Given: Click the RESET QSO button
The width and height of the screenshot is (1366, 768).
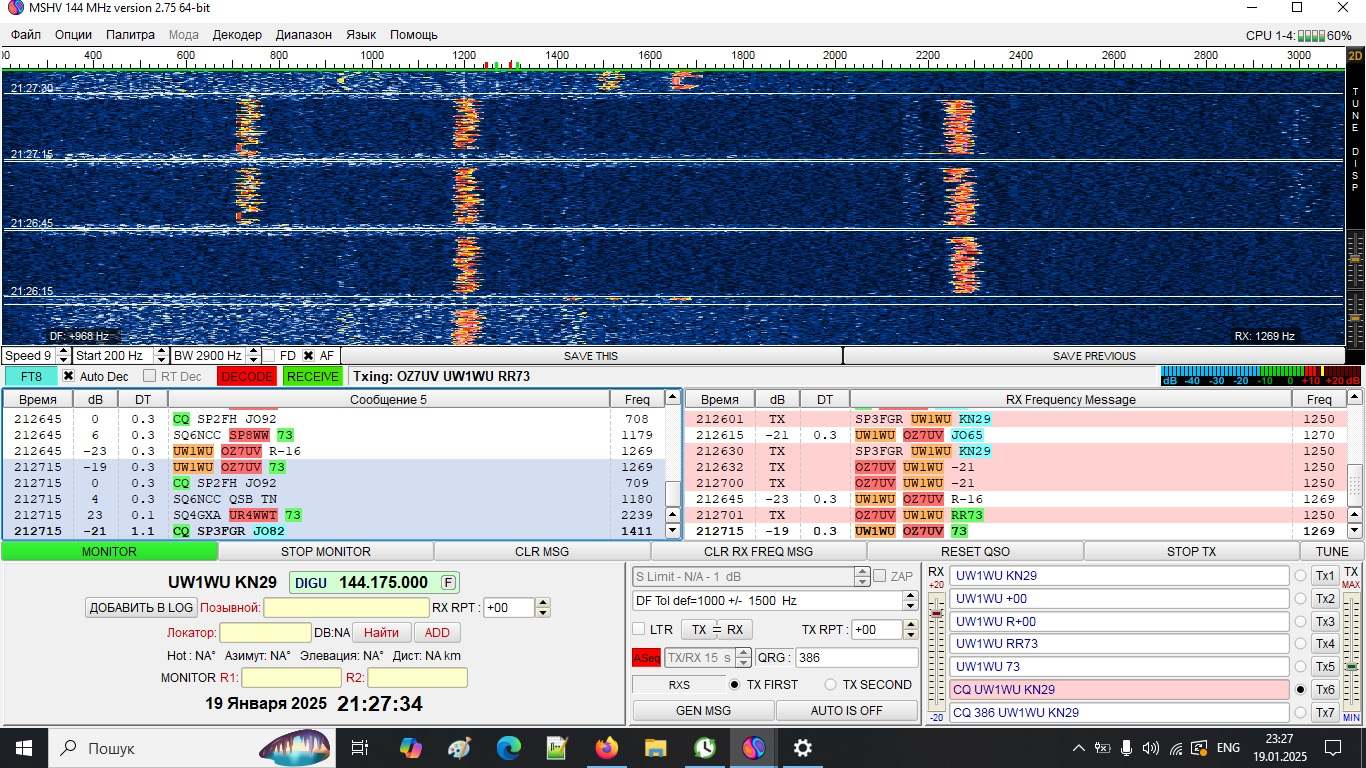Looking at the screenshot, I should (975, 551).
